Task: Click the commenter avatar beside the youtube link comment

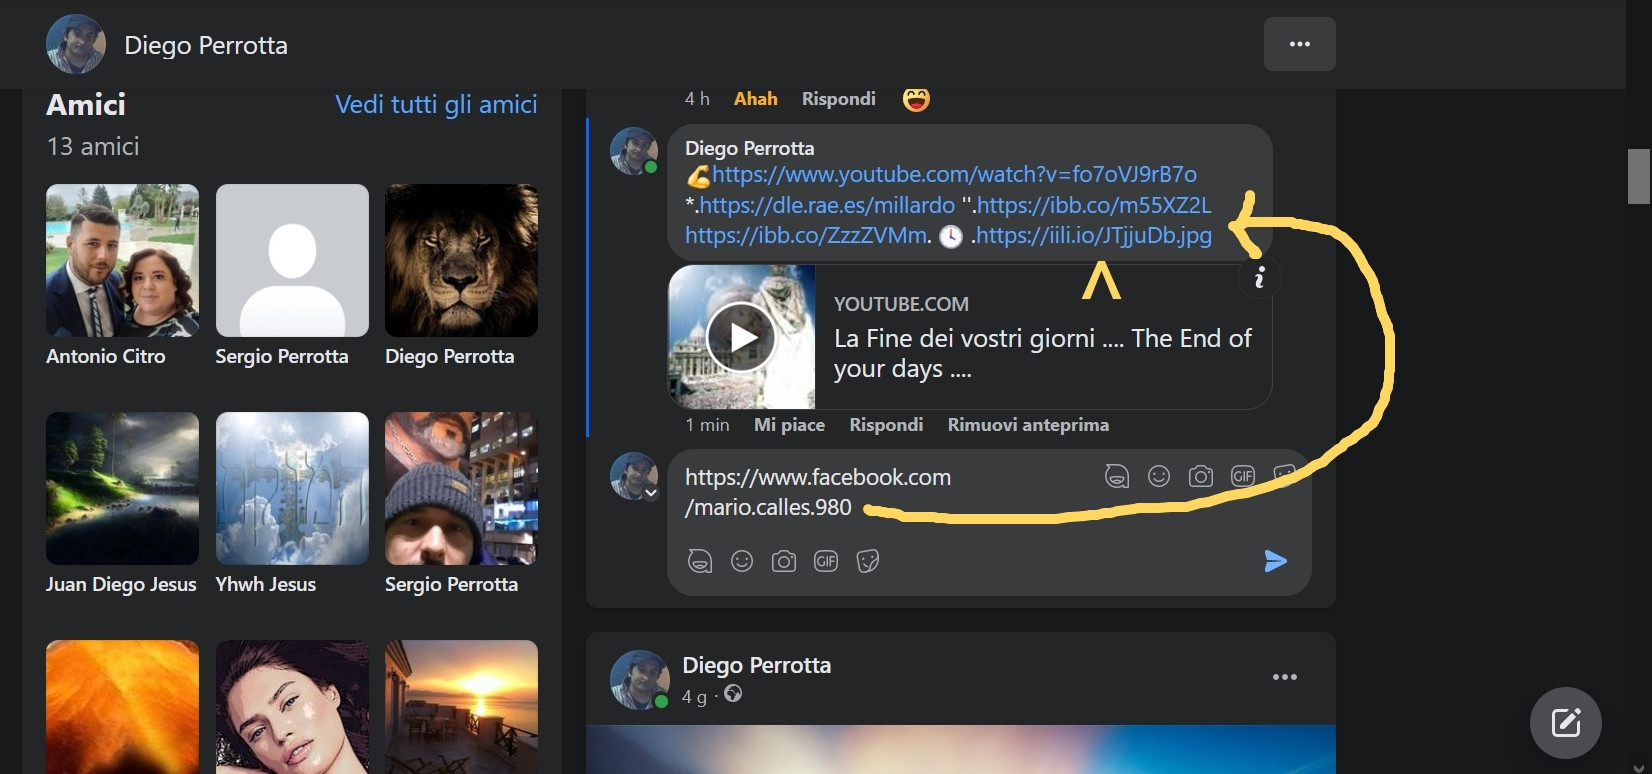Action: pos(634,151)
